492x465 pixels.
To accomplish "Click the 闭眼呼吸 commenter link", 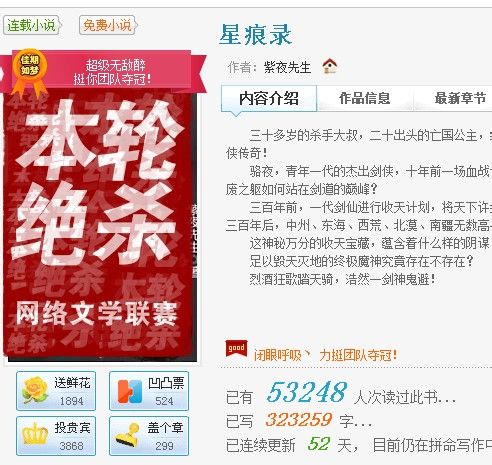I will 277,355.
